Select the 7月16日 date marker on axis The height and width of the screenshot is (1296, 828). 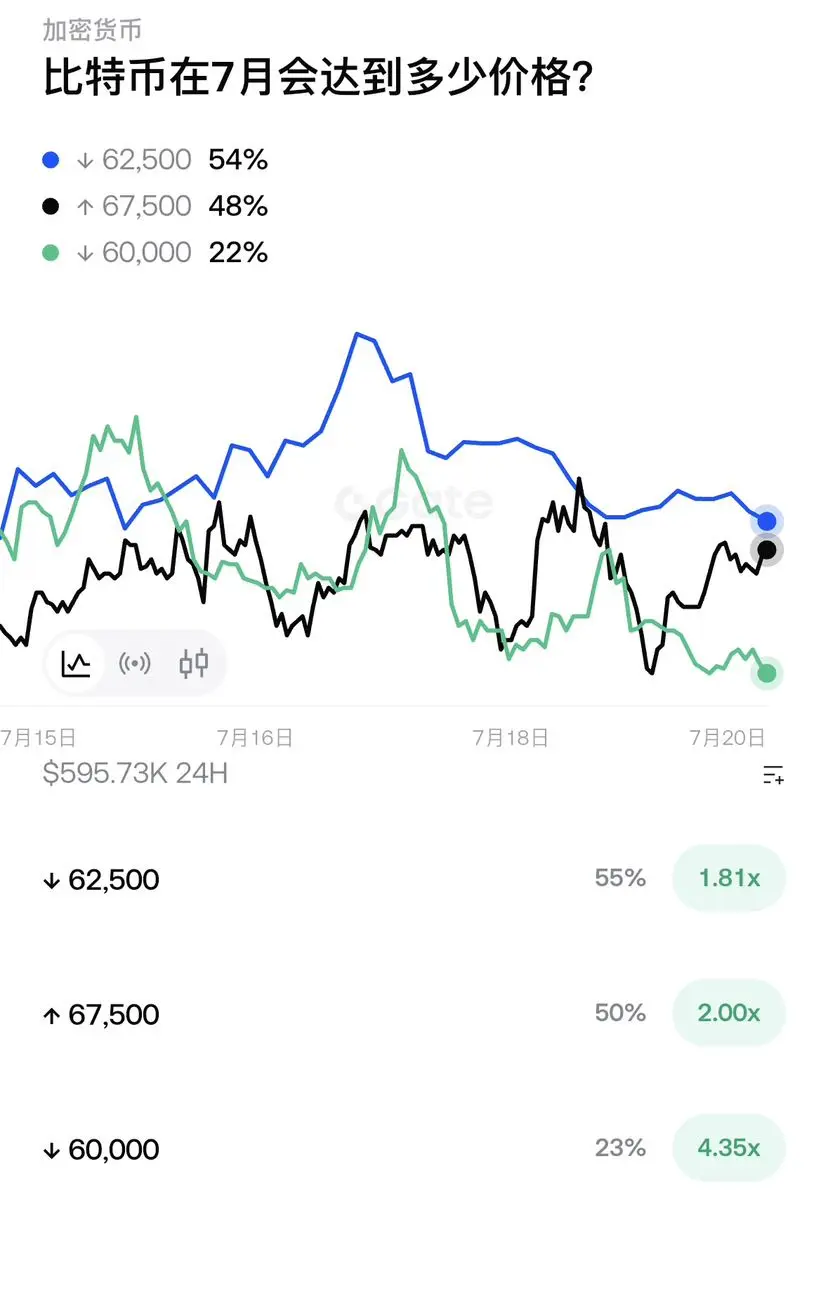[255, 738]
